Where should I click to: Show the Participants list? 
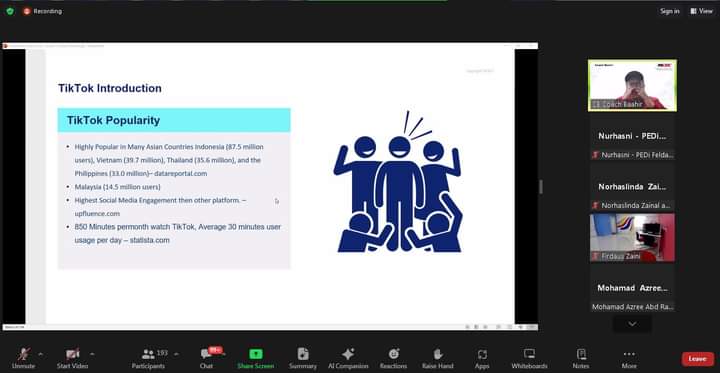tap(148, 359)
